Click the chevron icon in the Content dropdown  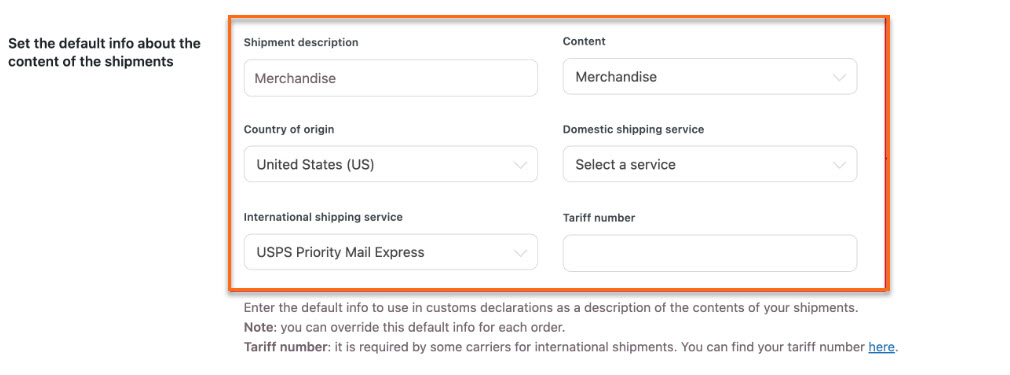pos(839,77)
